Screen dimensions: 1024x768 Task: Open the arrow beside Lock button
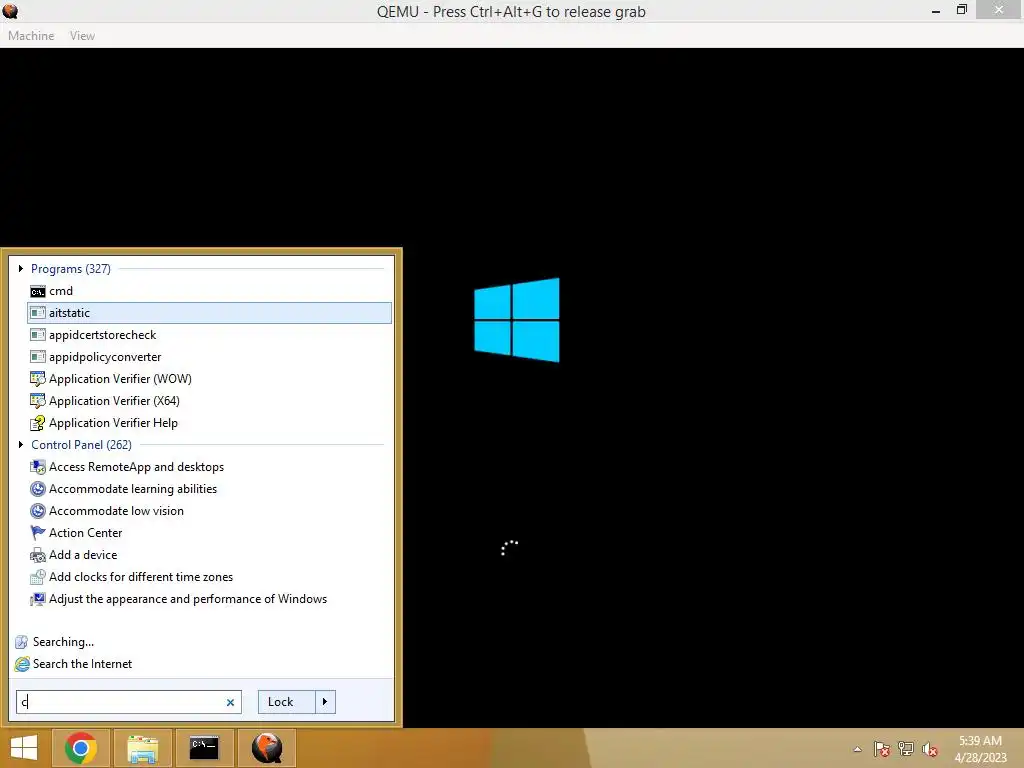325,702
